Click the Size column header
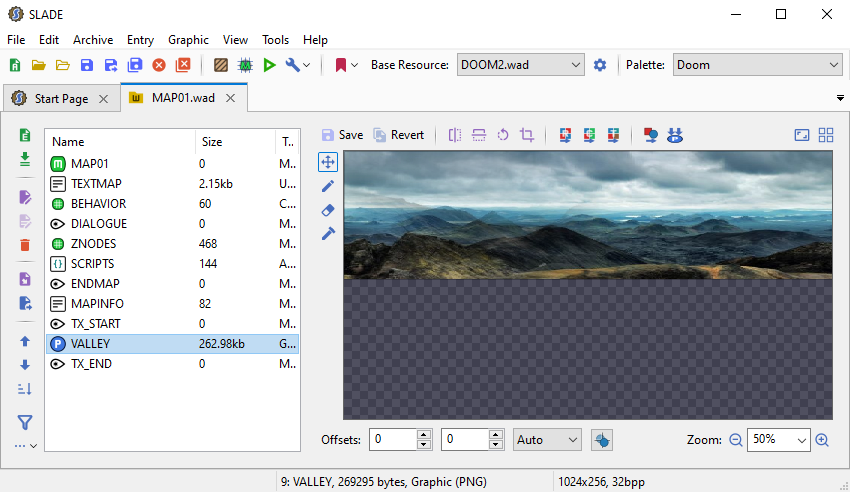This screenshot has width=850, height=492. pyautogui.click(x=235, y=142)
